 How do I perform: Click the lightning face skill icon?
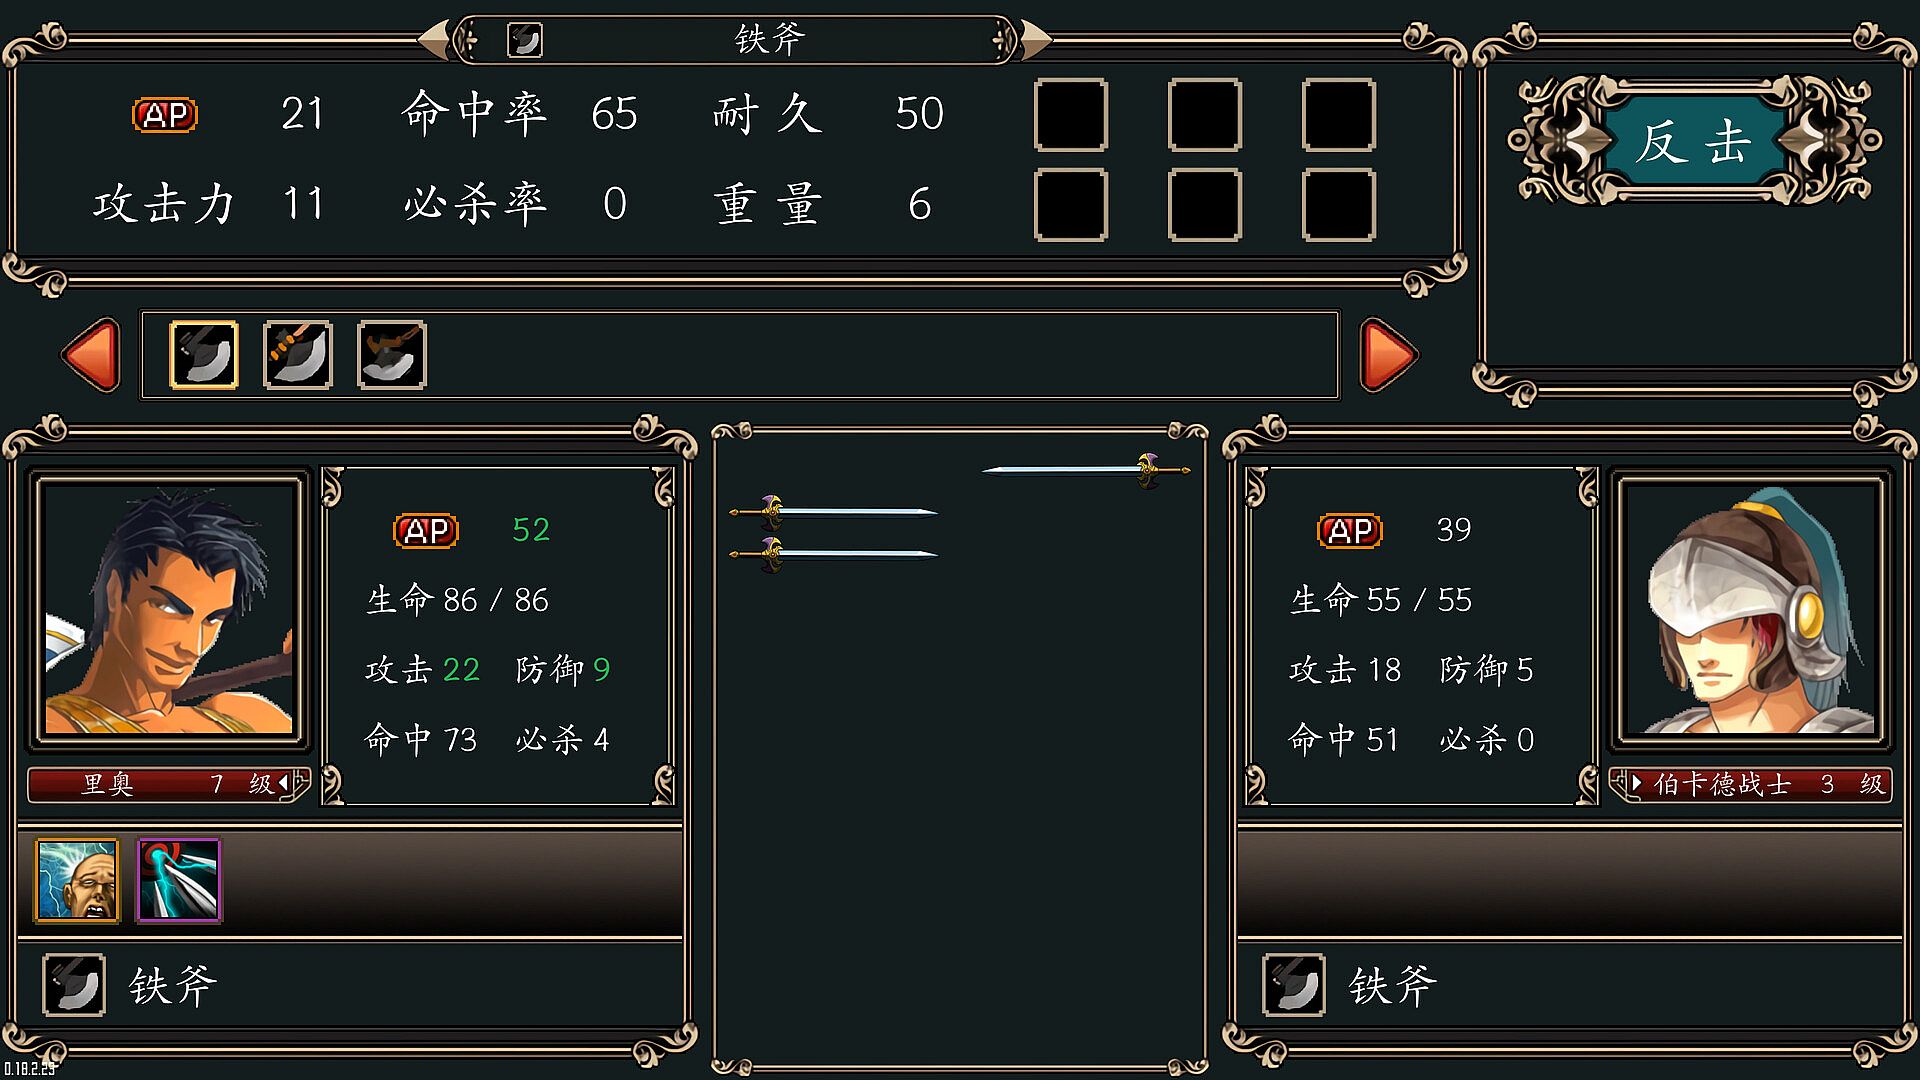[x=77, y=880]
